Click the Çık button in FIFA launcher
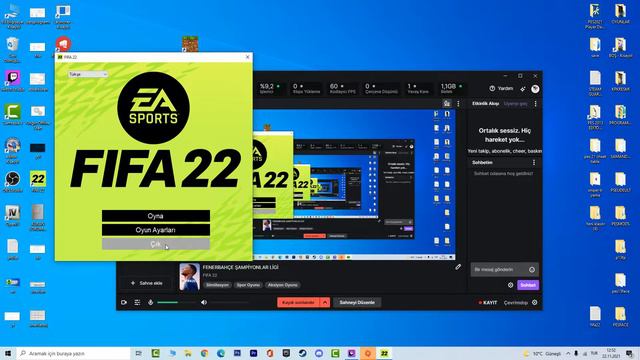Screen dimensions: 640x360 click(x=156, y=244)
